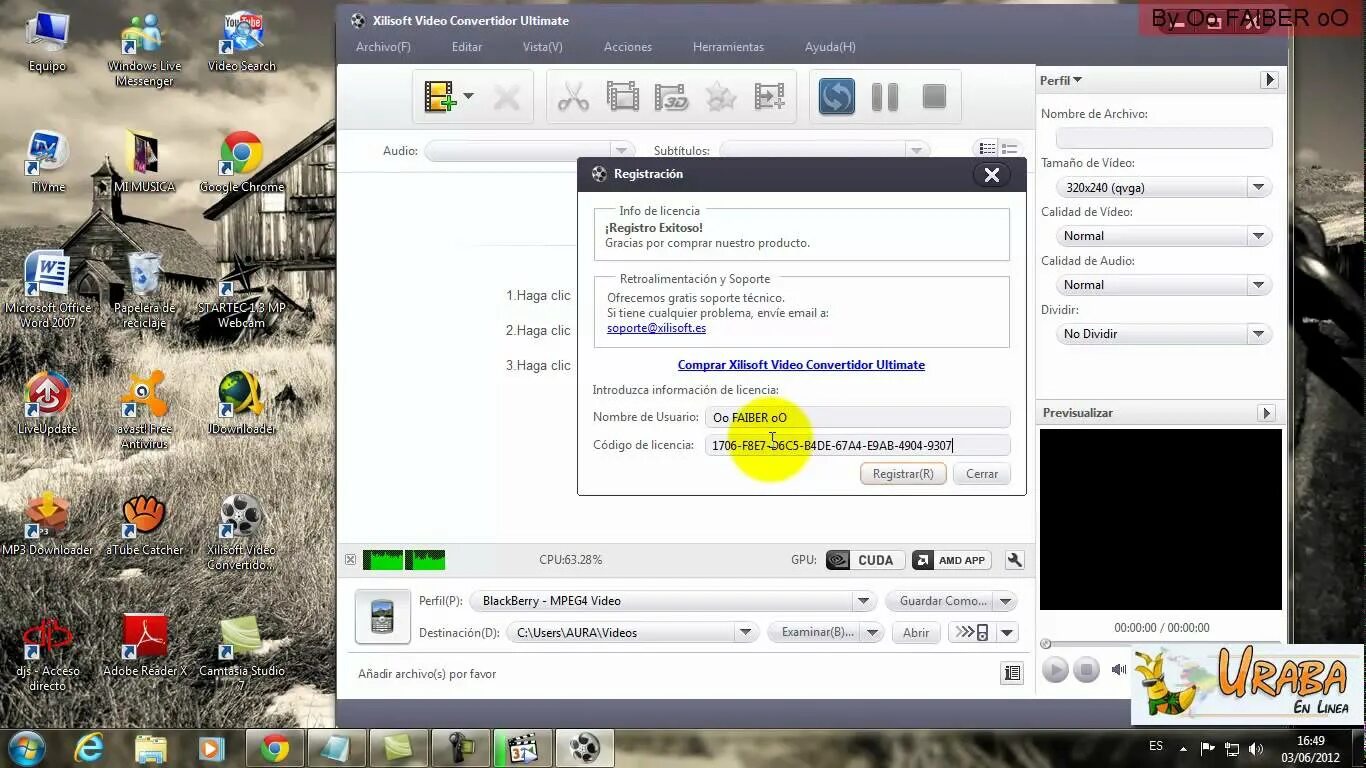Click the Abrir button
Screen dimensions: 1366x768
(x=916, y=633)
